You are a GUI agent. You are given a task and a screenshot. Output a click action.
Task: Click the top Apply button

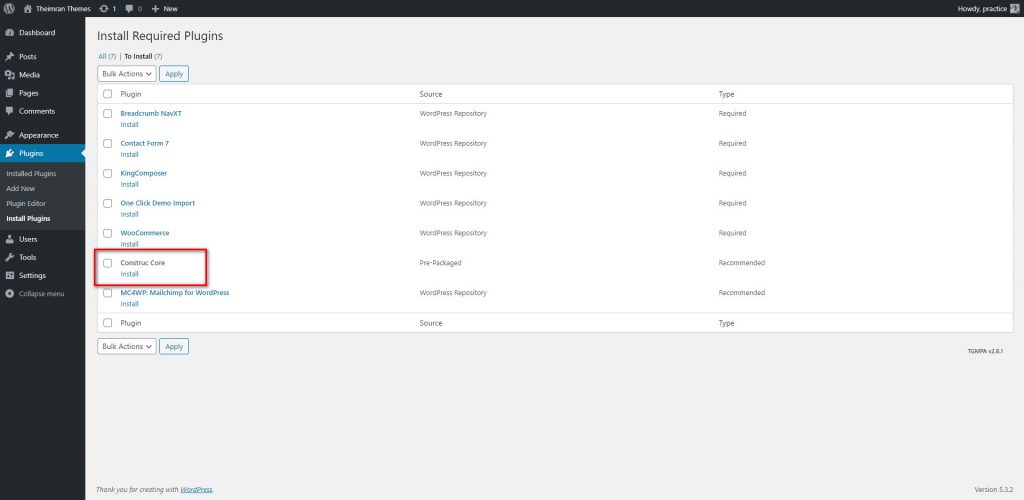pos(174,74)
